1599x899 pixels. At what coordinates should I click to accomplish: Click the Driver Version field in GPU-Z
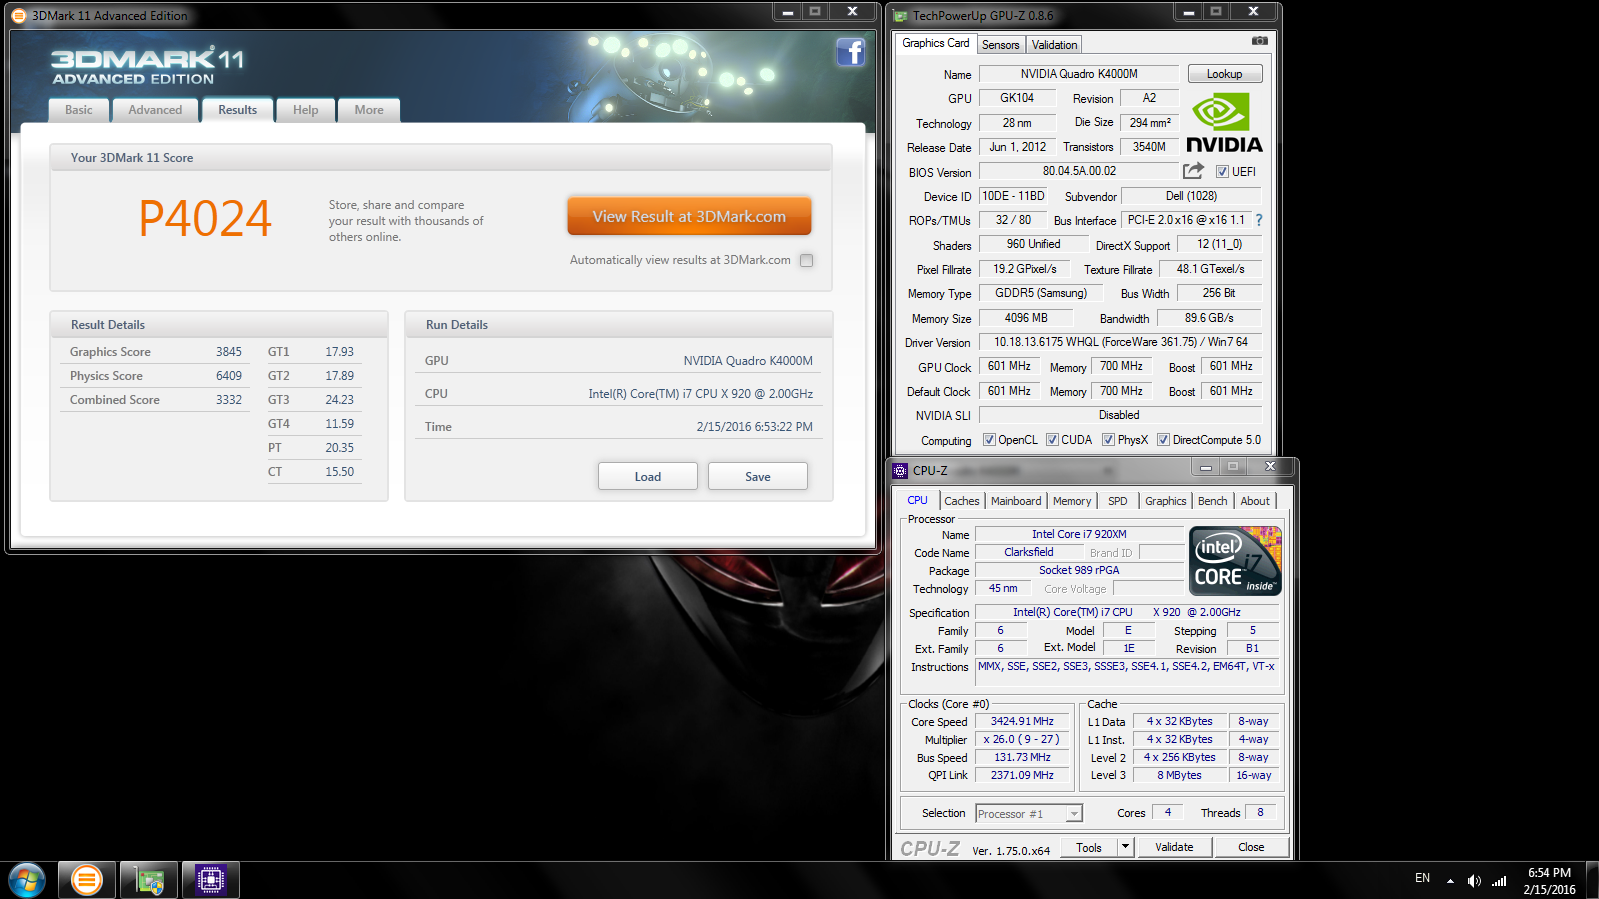click(x=1120, y=342)
